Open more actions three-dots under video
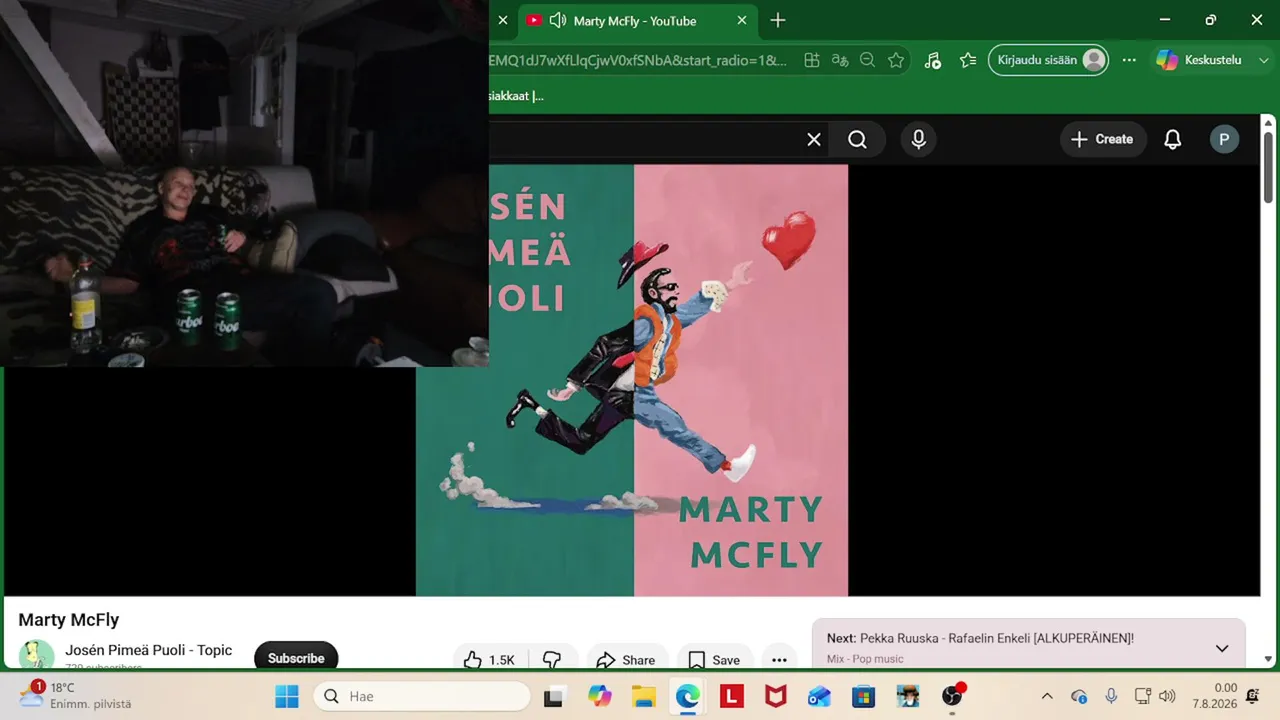The image size is (1280, 720). [779, 659]
